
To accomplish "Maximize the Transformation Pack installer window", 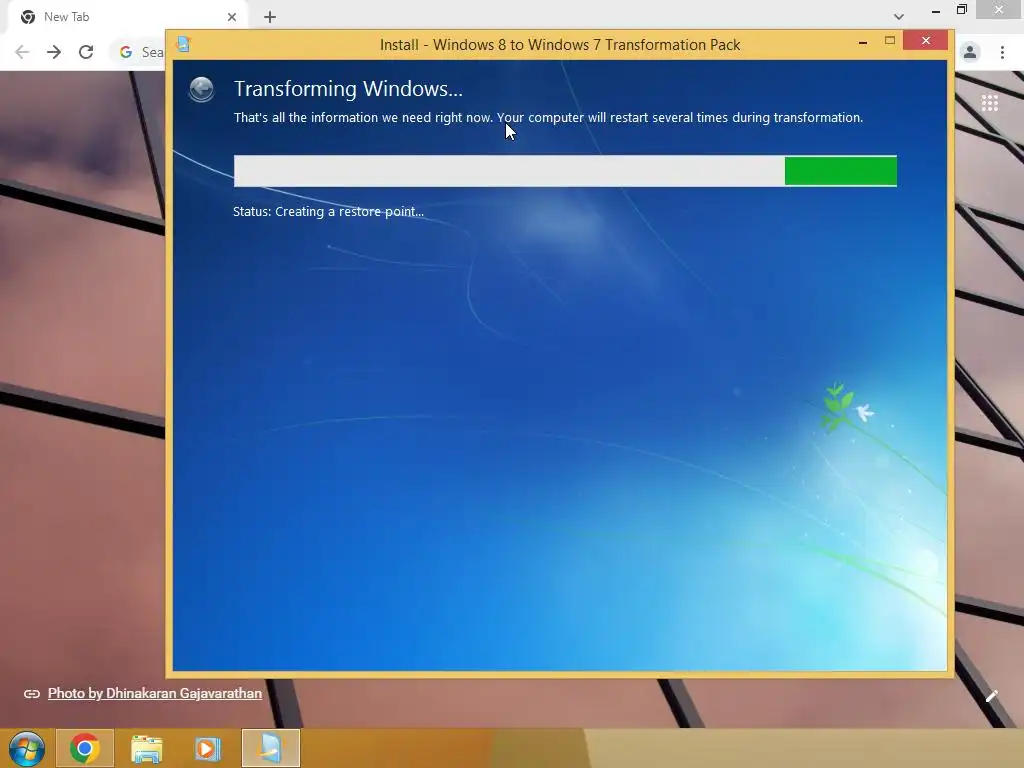I will pos(889,41).
